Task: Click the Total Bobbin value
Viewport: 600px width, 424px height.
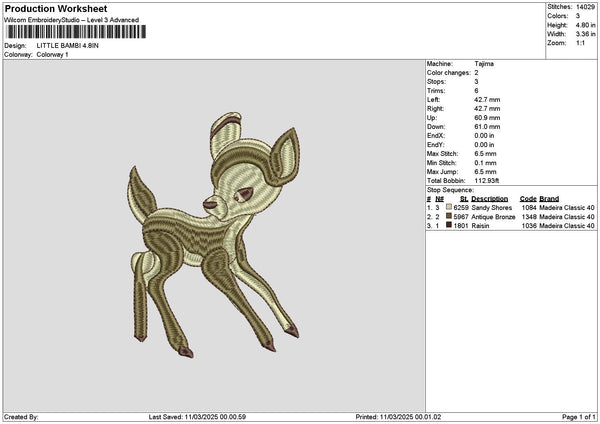Action: point(488,180)
